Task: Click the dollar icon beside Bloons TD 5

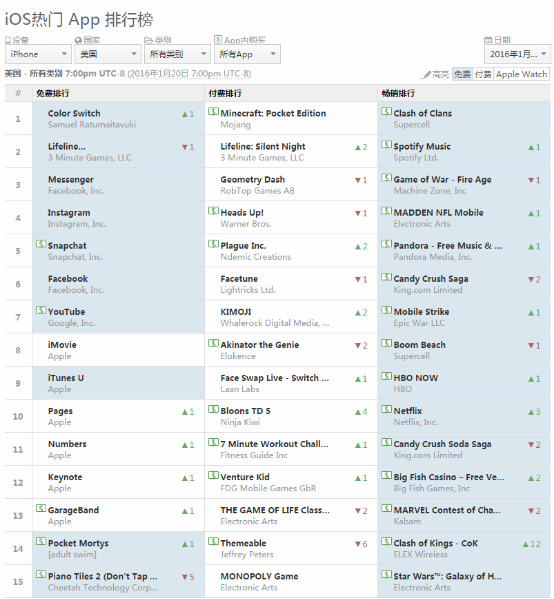Action: click(213, 409)
